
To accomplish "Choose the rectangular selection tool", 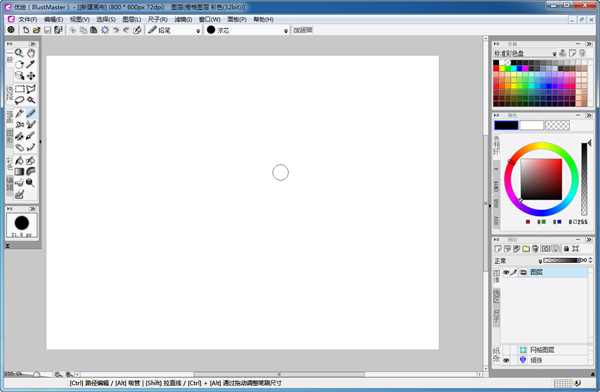I will [x=19, y=89].
